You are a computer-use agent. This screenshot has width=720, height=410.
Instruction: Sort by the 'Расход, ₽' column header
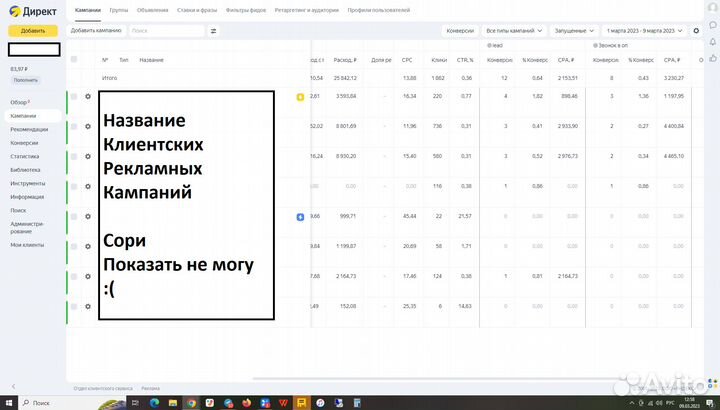(x=345, y=60)
